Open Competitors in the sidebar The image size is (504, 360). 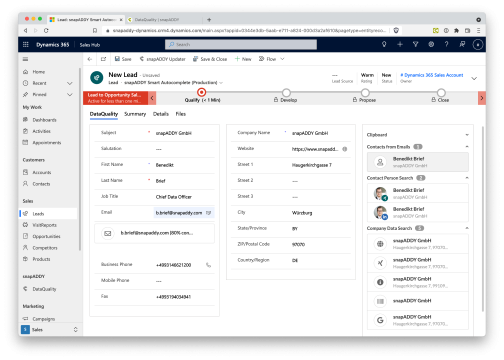click(x=45, y=248)
